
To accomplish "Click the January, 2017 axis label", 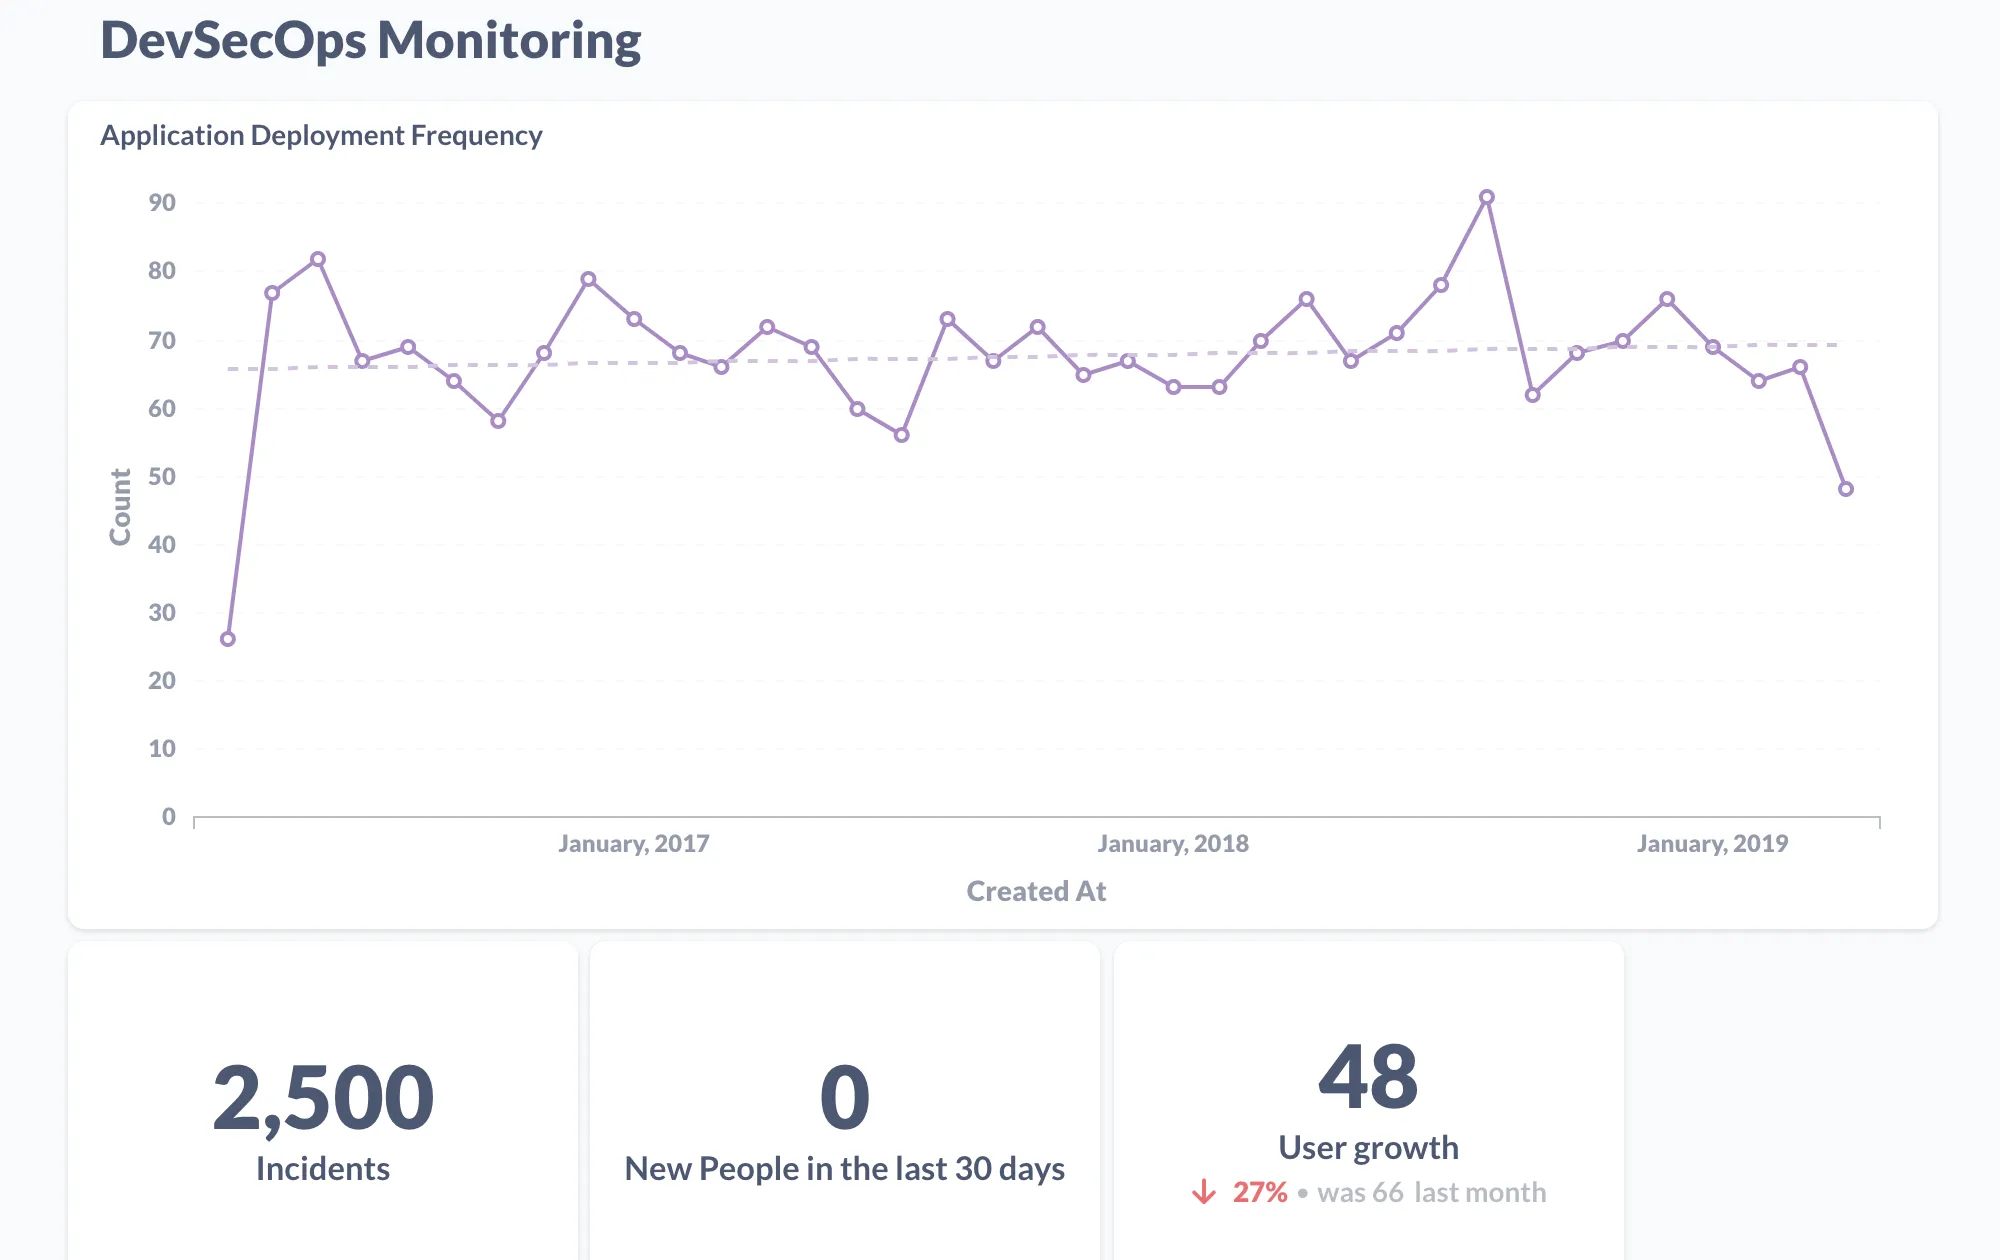I will tap(633, 844).
